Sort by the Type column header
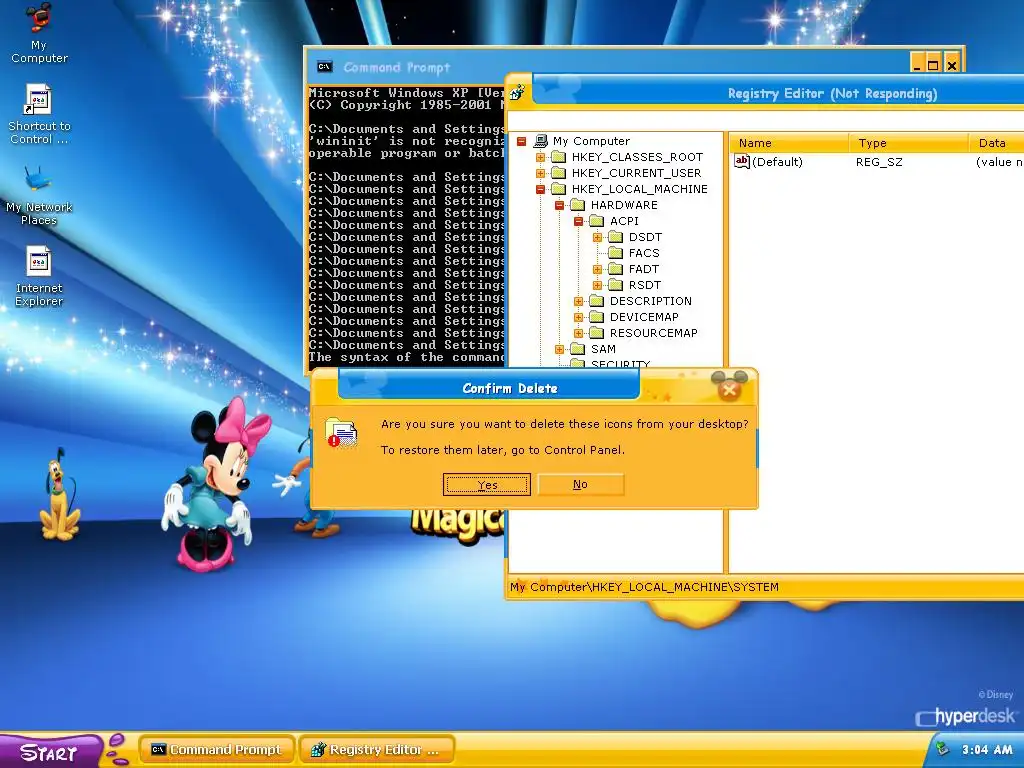The height and width of the screenshot is (768, 1024). 908,143
